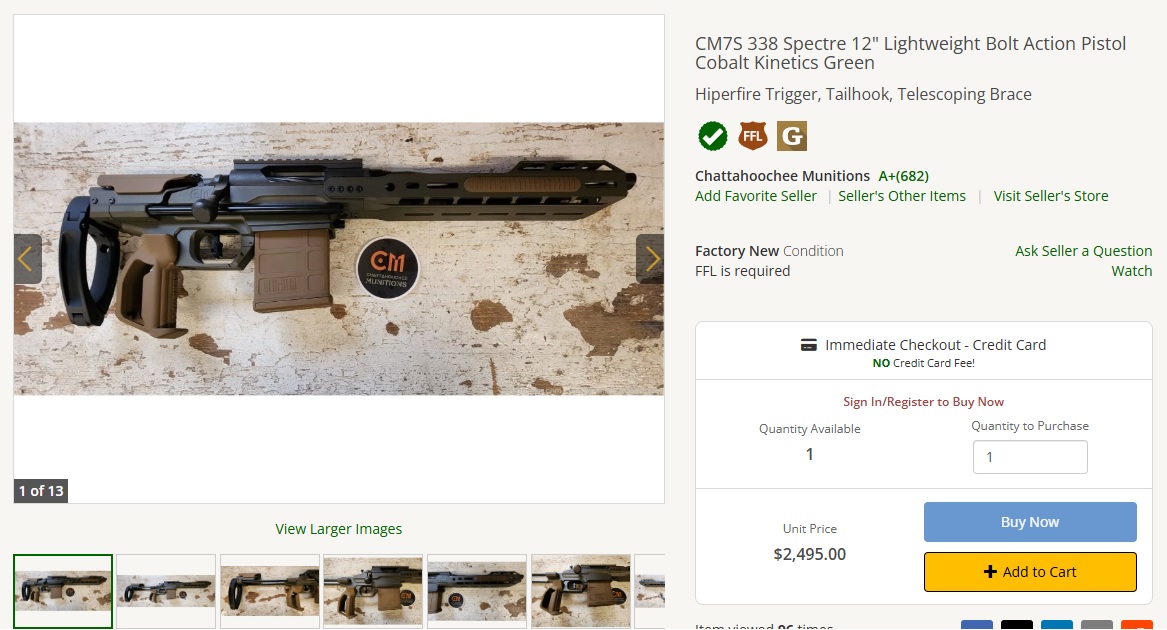
Task: Click the gold G seller badge
Action: tap(792, 136)
